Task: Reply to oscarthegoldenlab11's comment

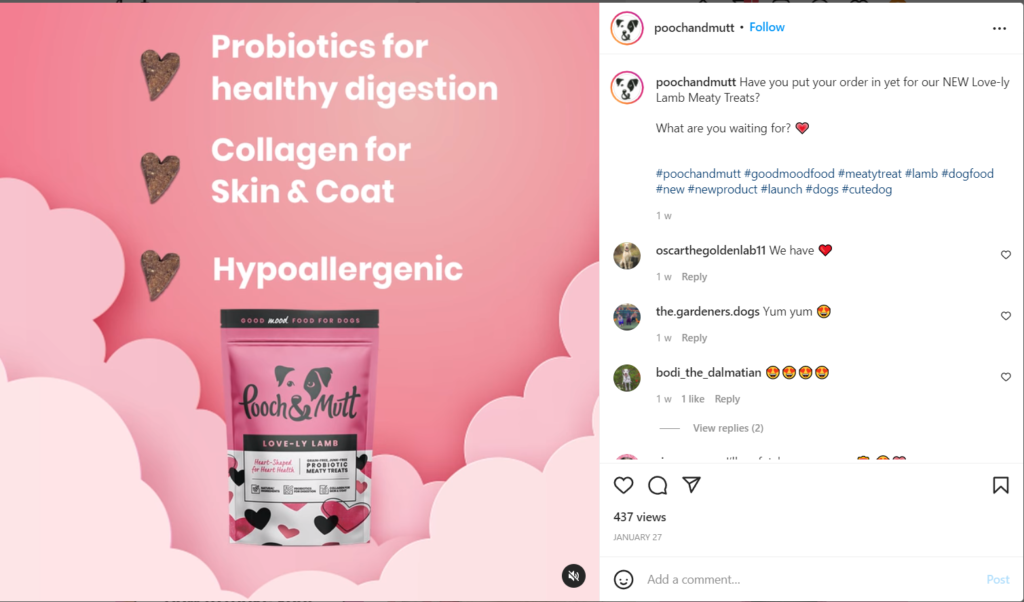Action: (694, 277)
